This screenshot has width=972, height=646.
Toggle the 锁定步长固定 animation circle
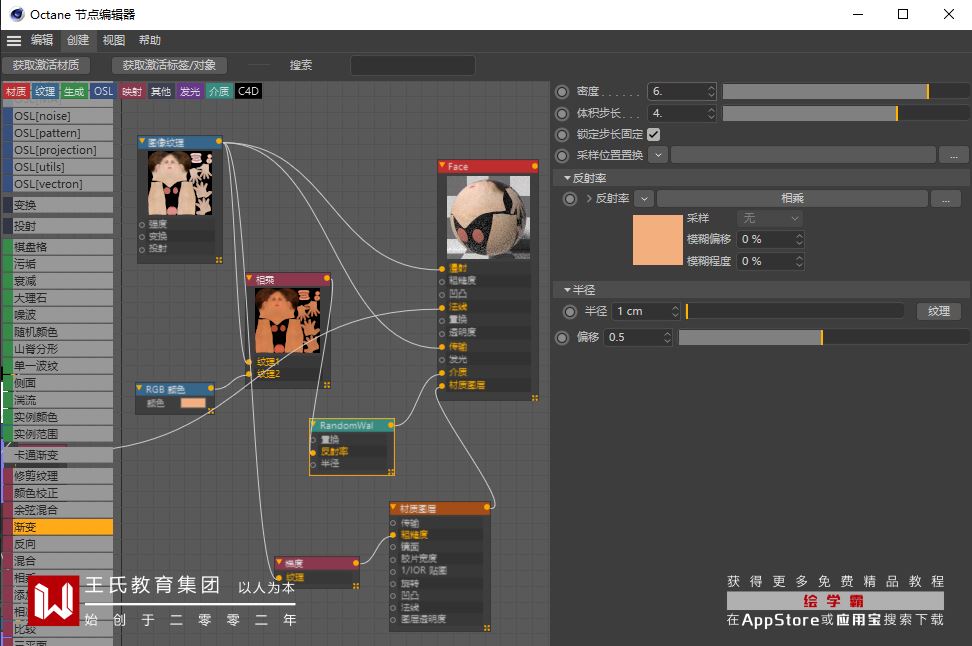tap(562, 135)
